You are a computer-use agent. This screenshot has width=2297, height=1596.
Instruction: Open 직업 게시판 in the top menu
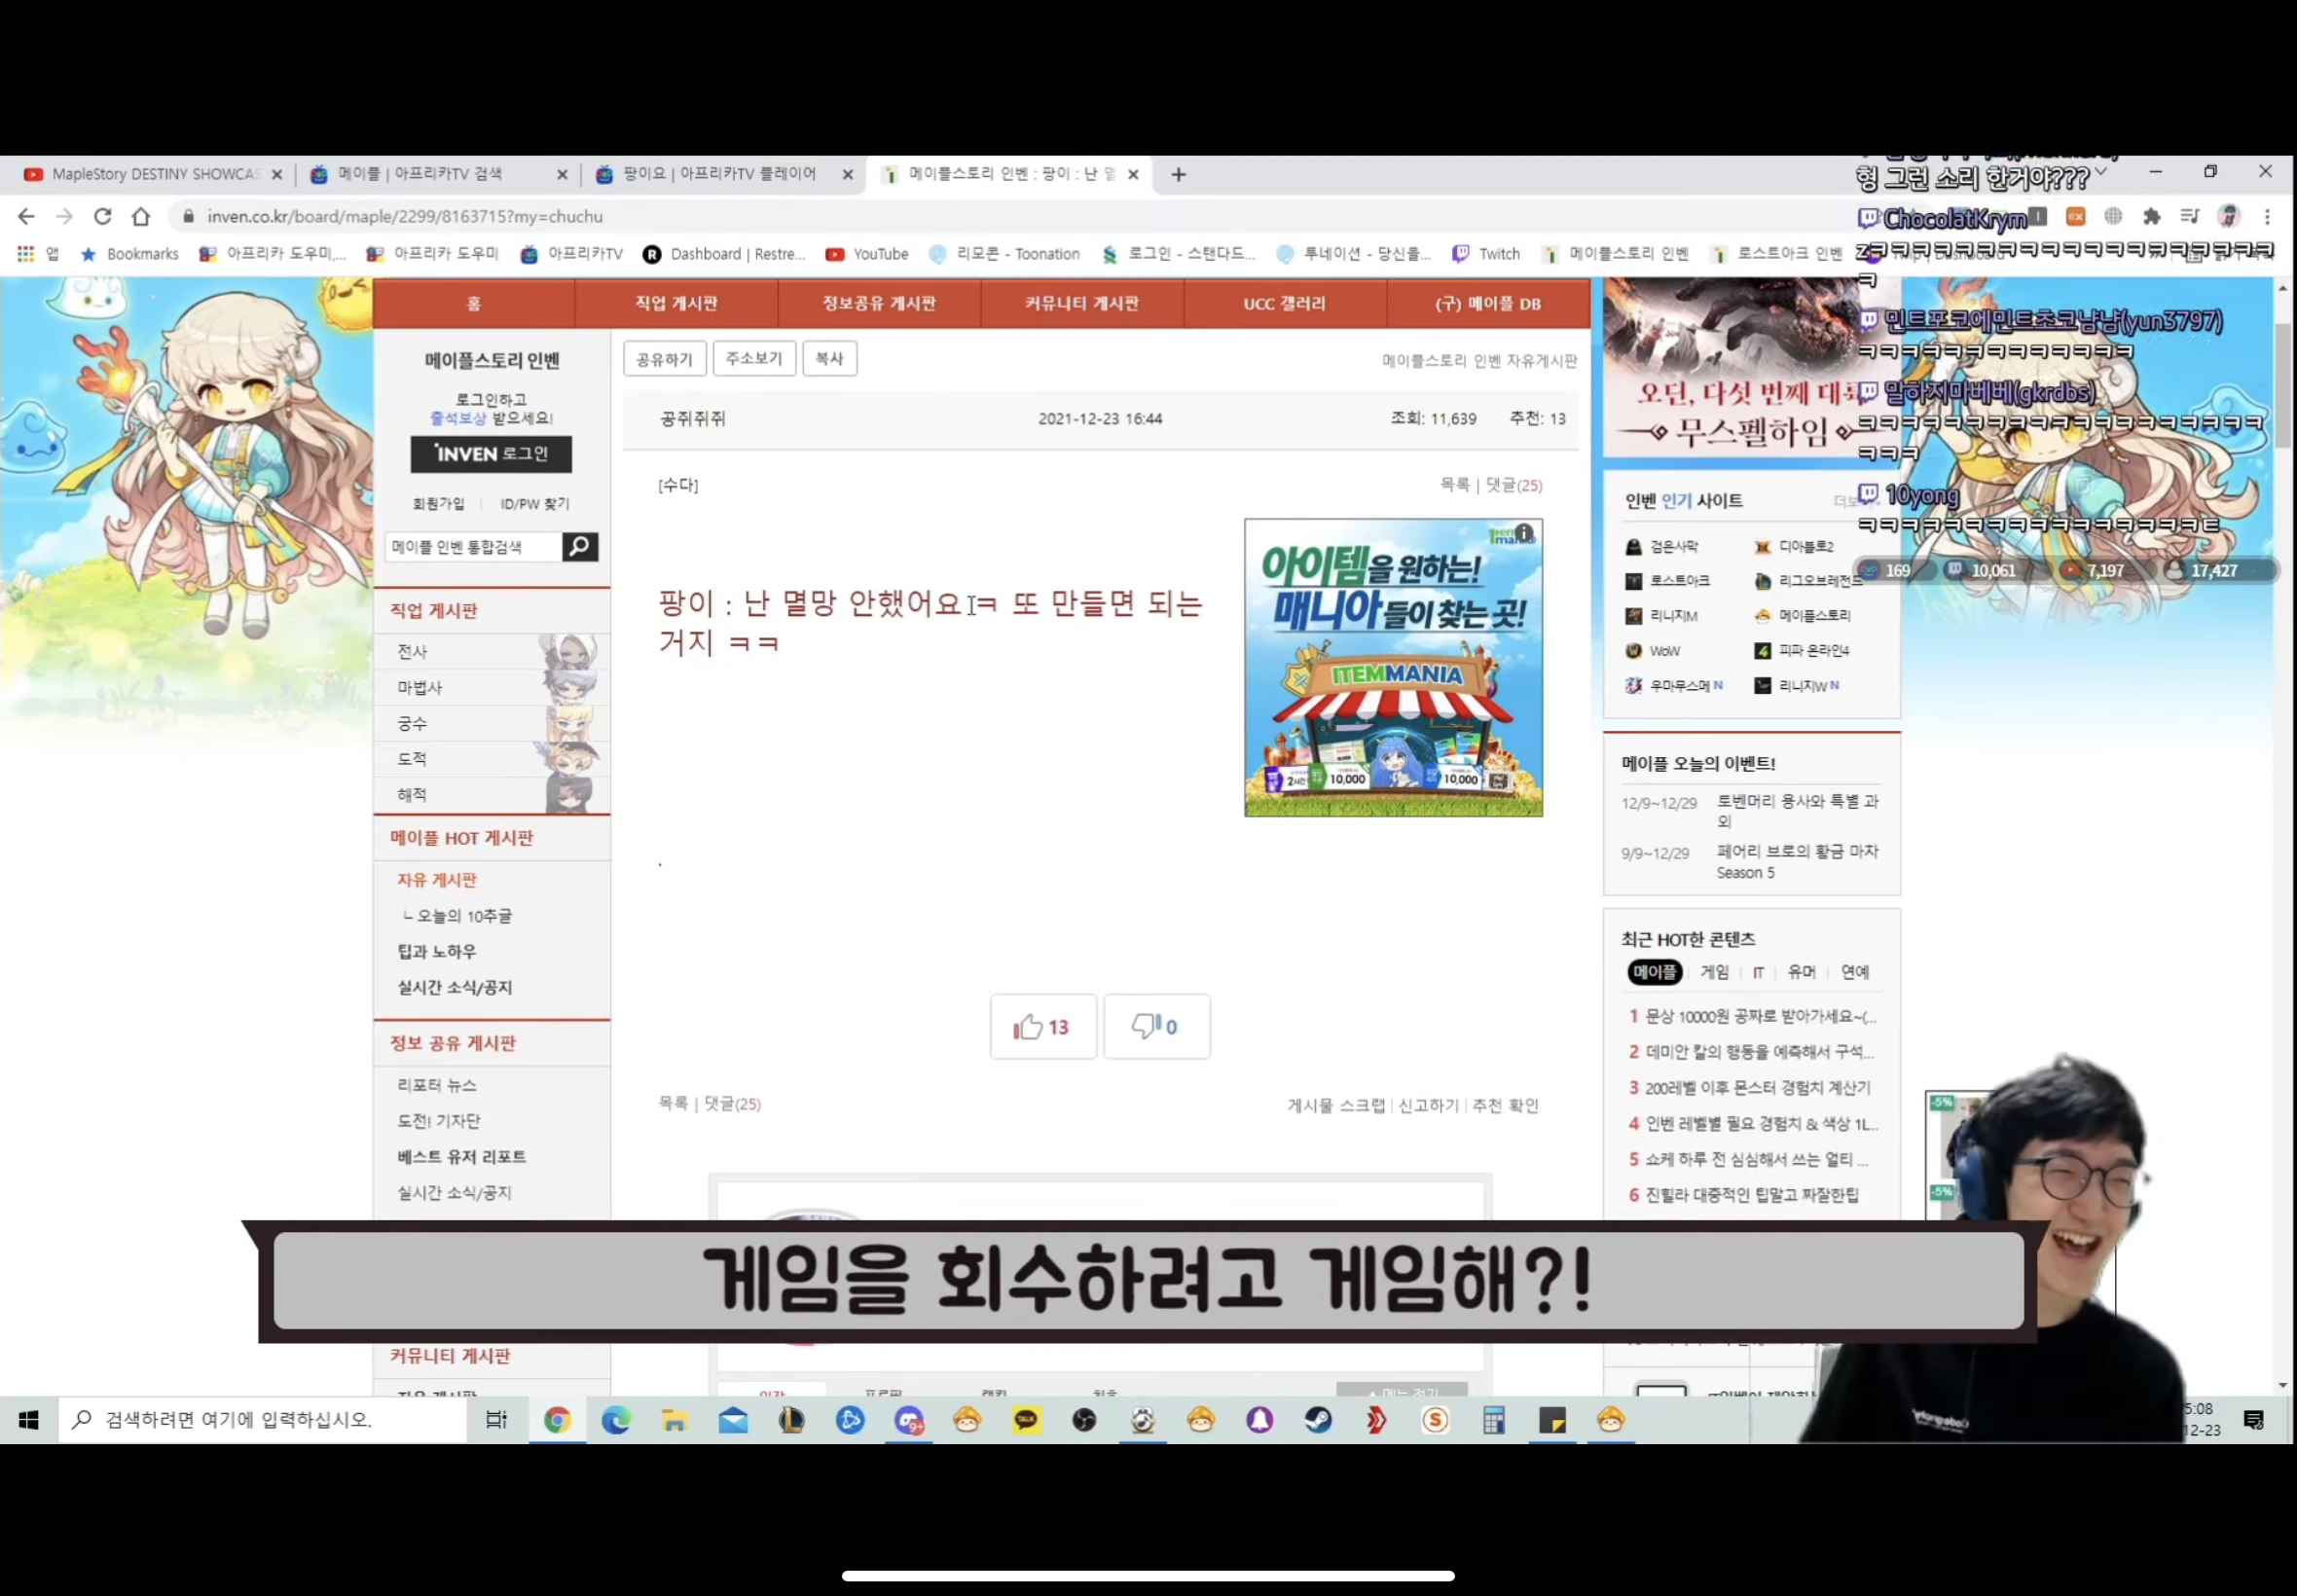click(676, 303)
